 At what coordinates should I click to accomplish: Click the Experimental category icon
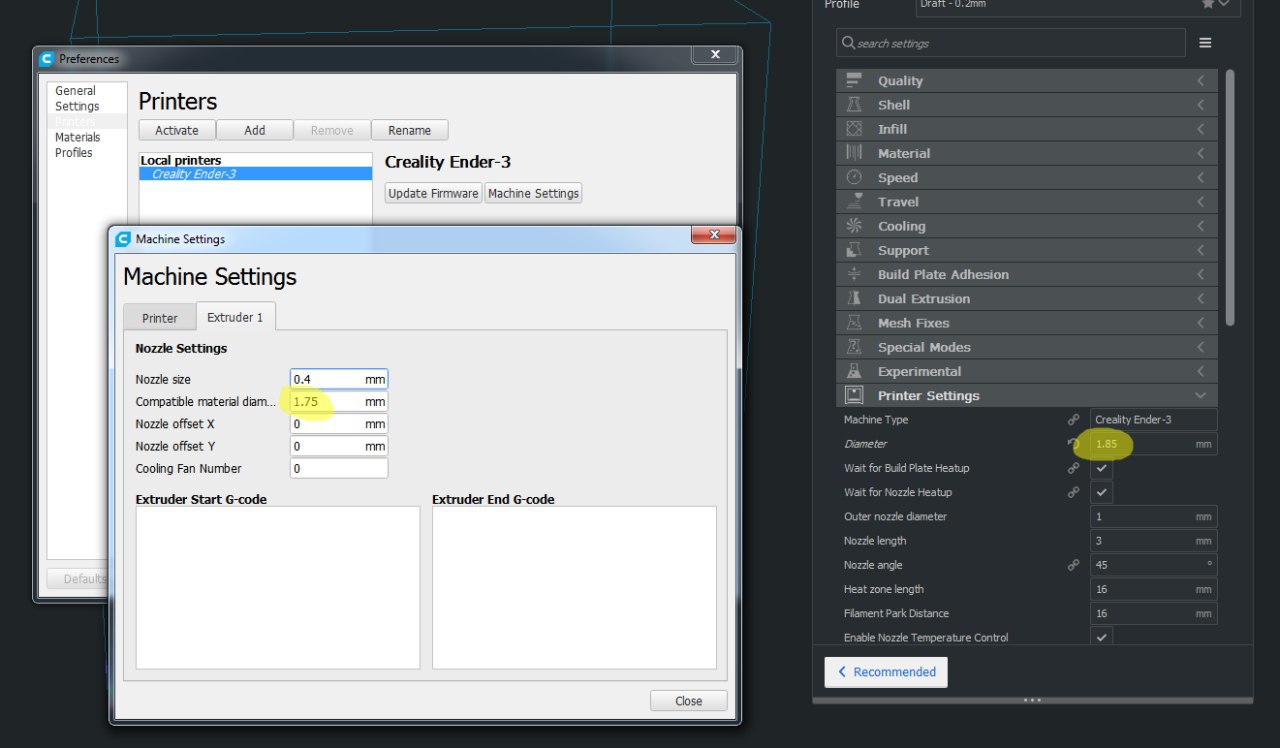(854, 371)
